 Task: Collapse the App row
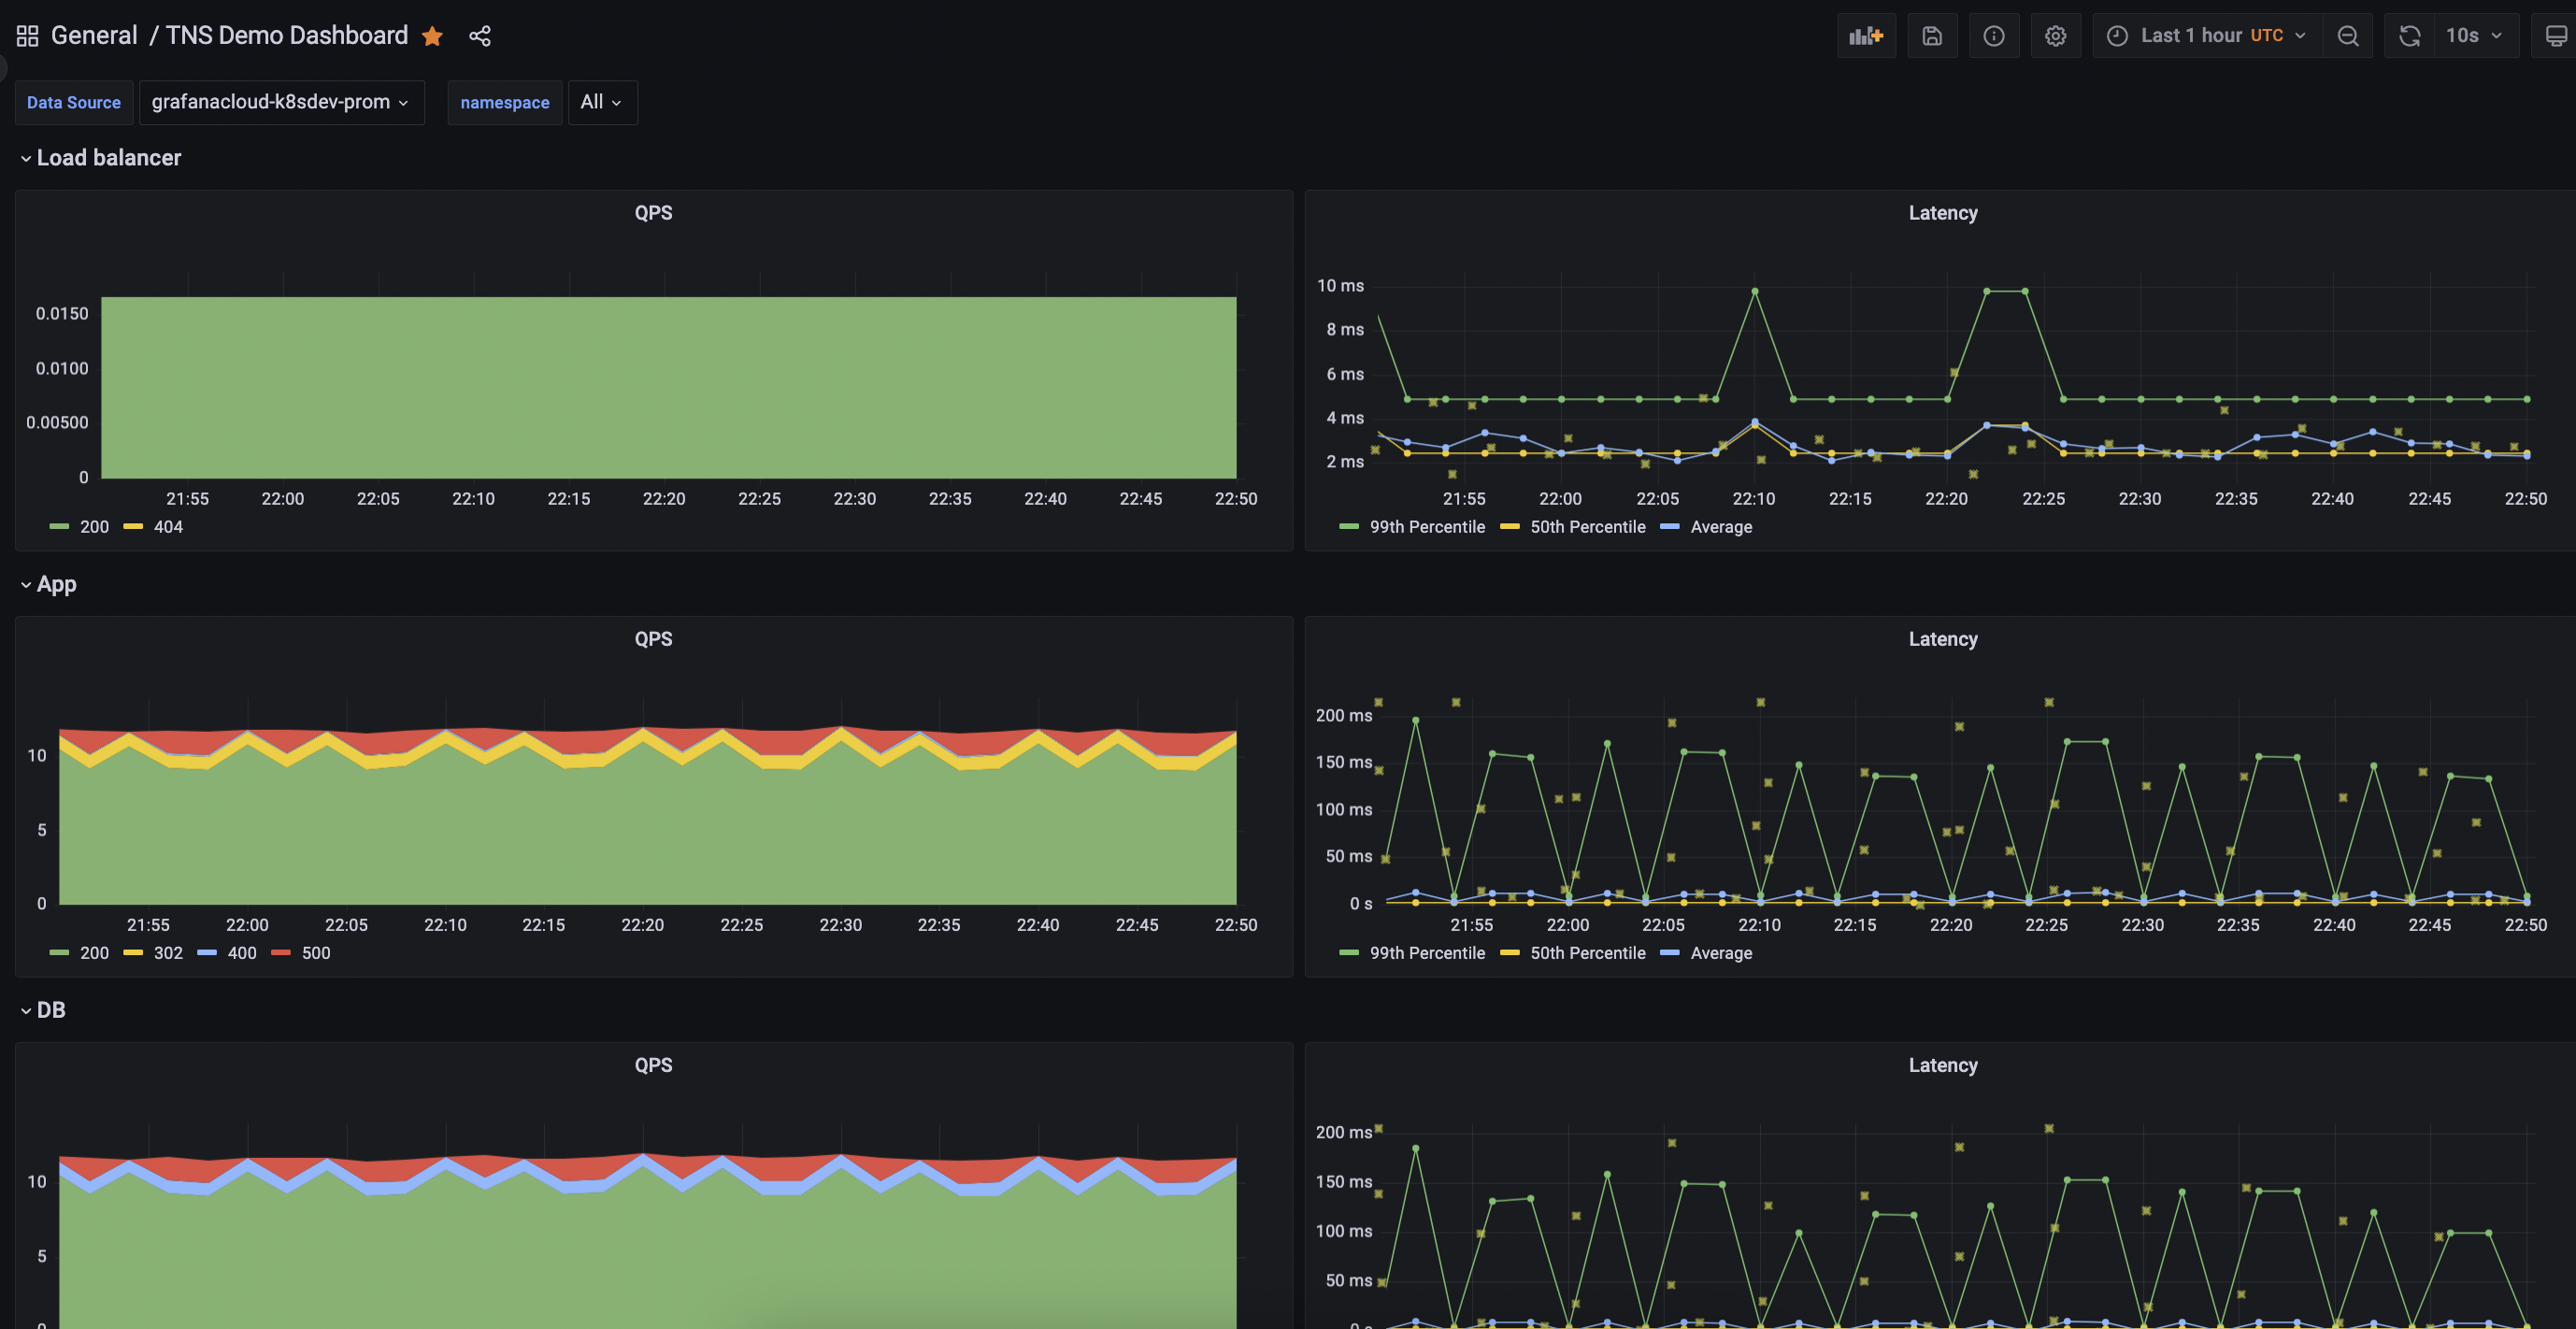[48, 584]
